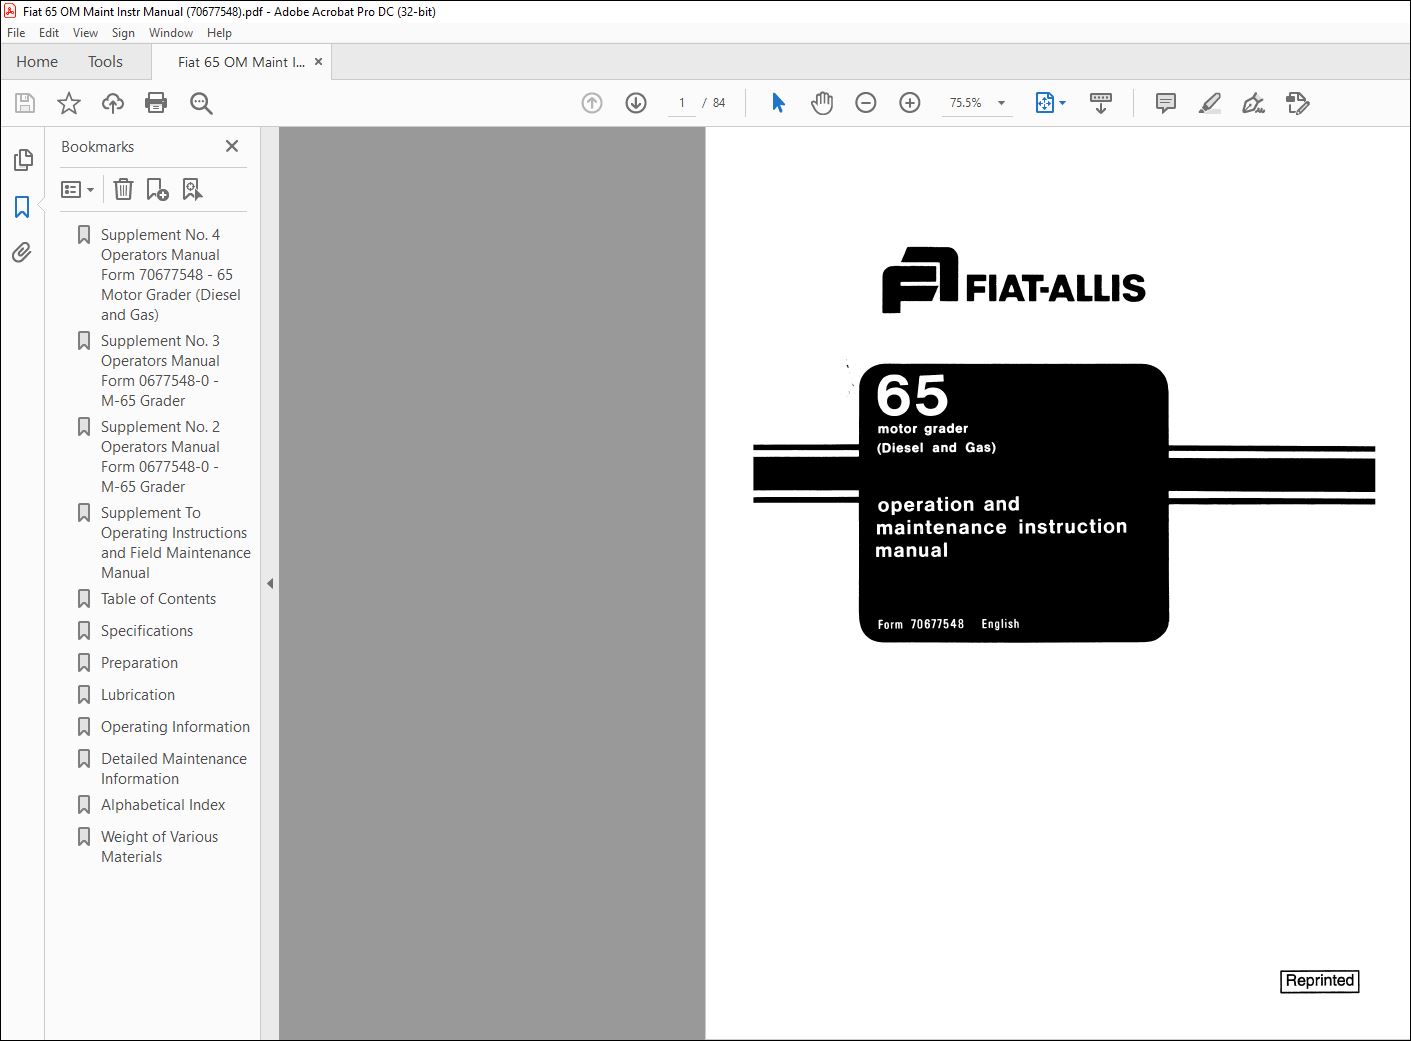Image resolution: width=1411 pixels, height=1041 pixels.
Task: Switch to the Home tab
Action: [x=37, y=62]
